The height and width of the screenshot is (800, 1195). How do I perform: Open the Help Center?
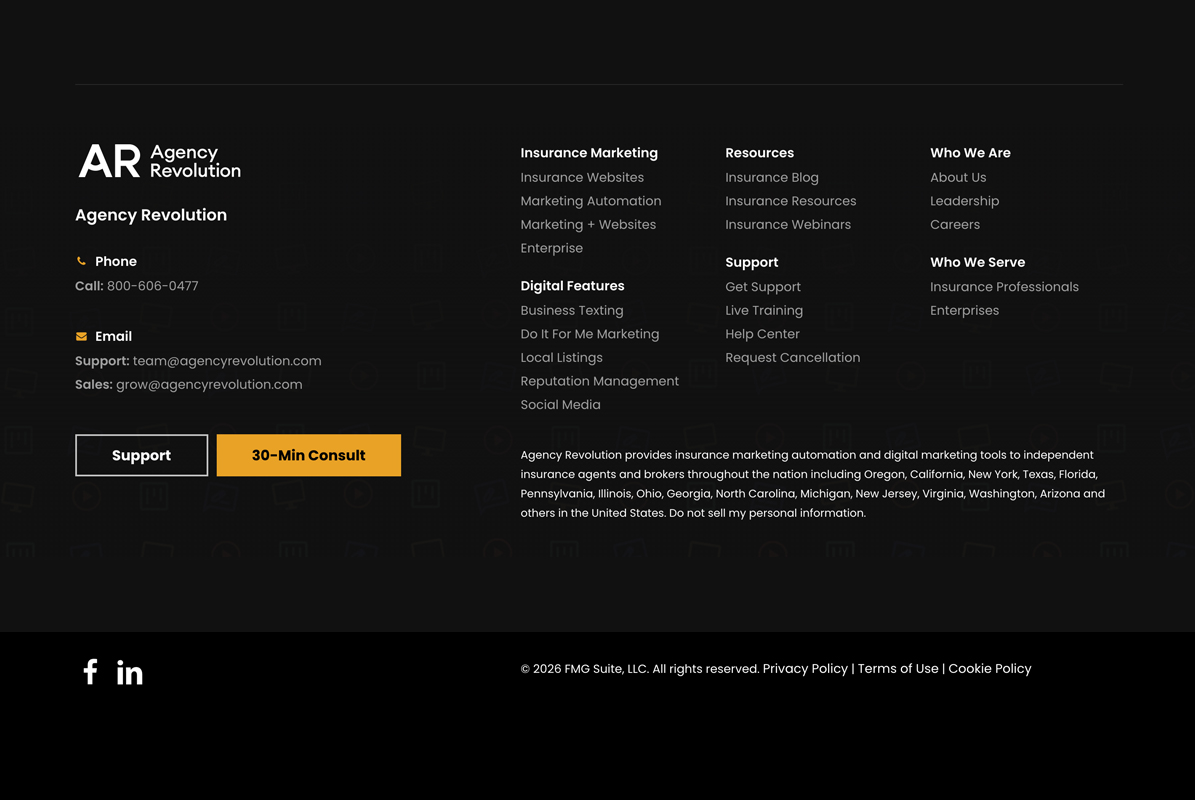point(762,334)
